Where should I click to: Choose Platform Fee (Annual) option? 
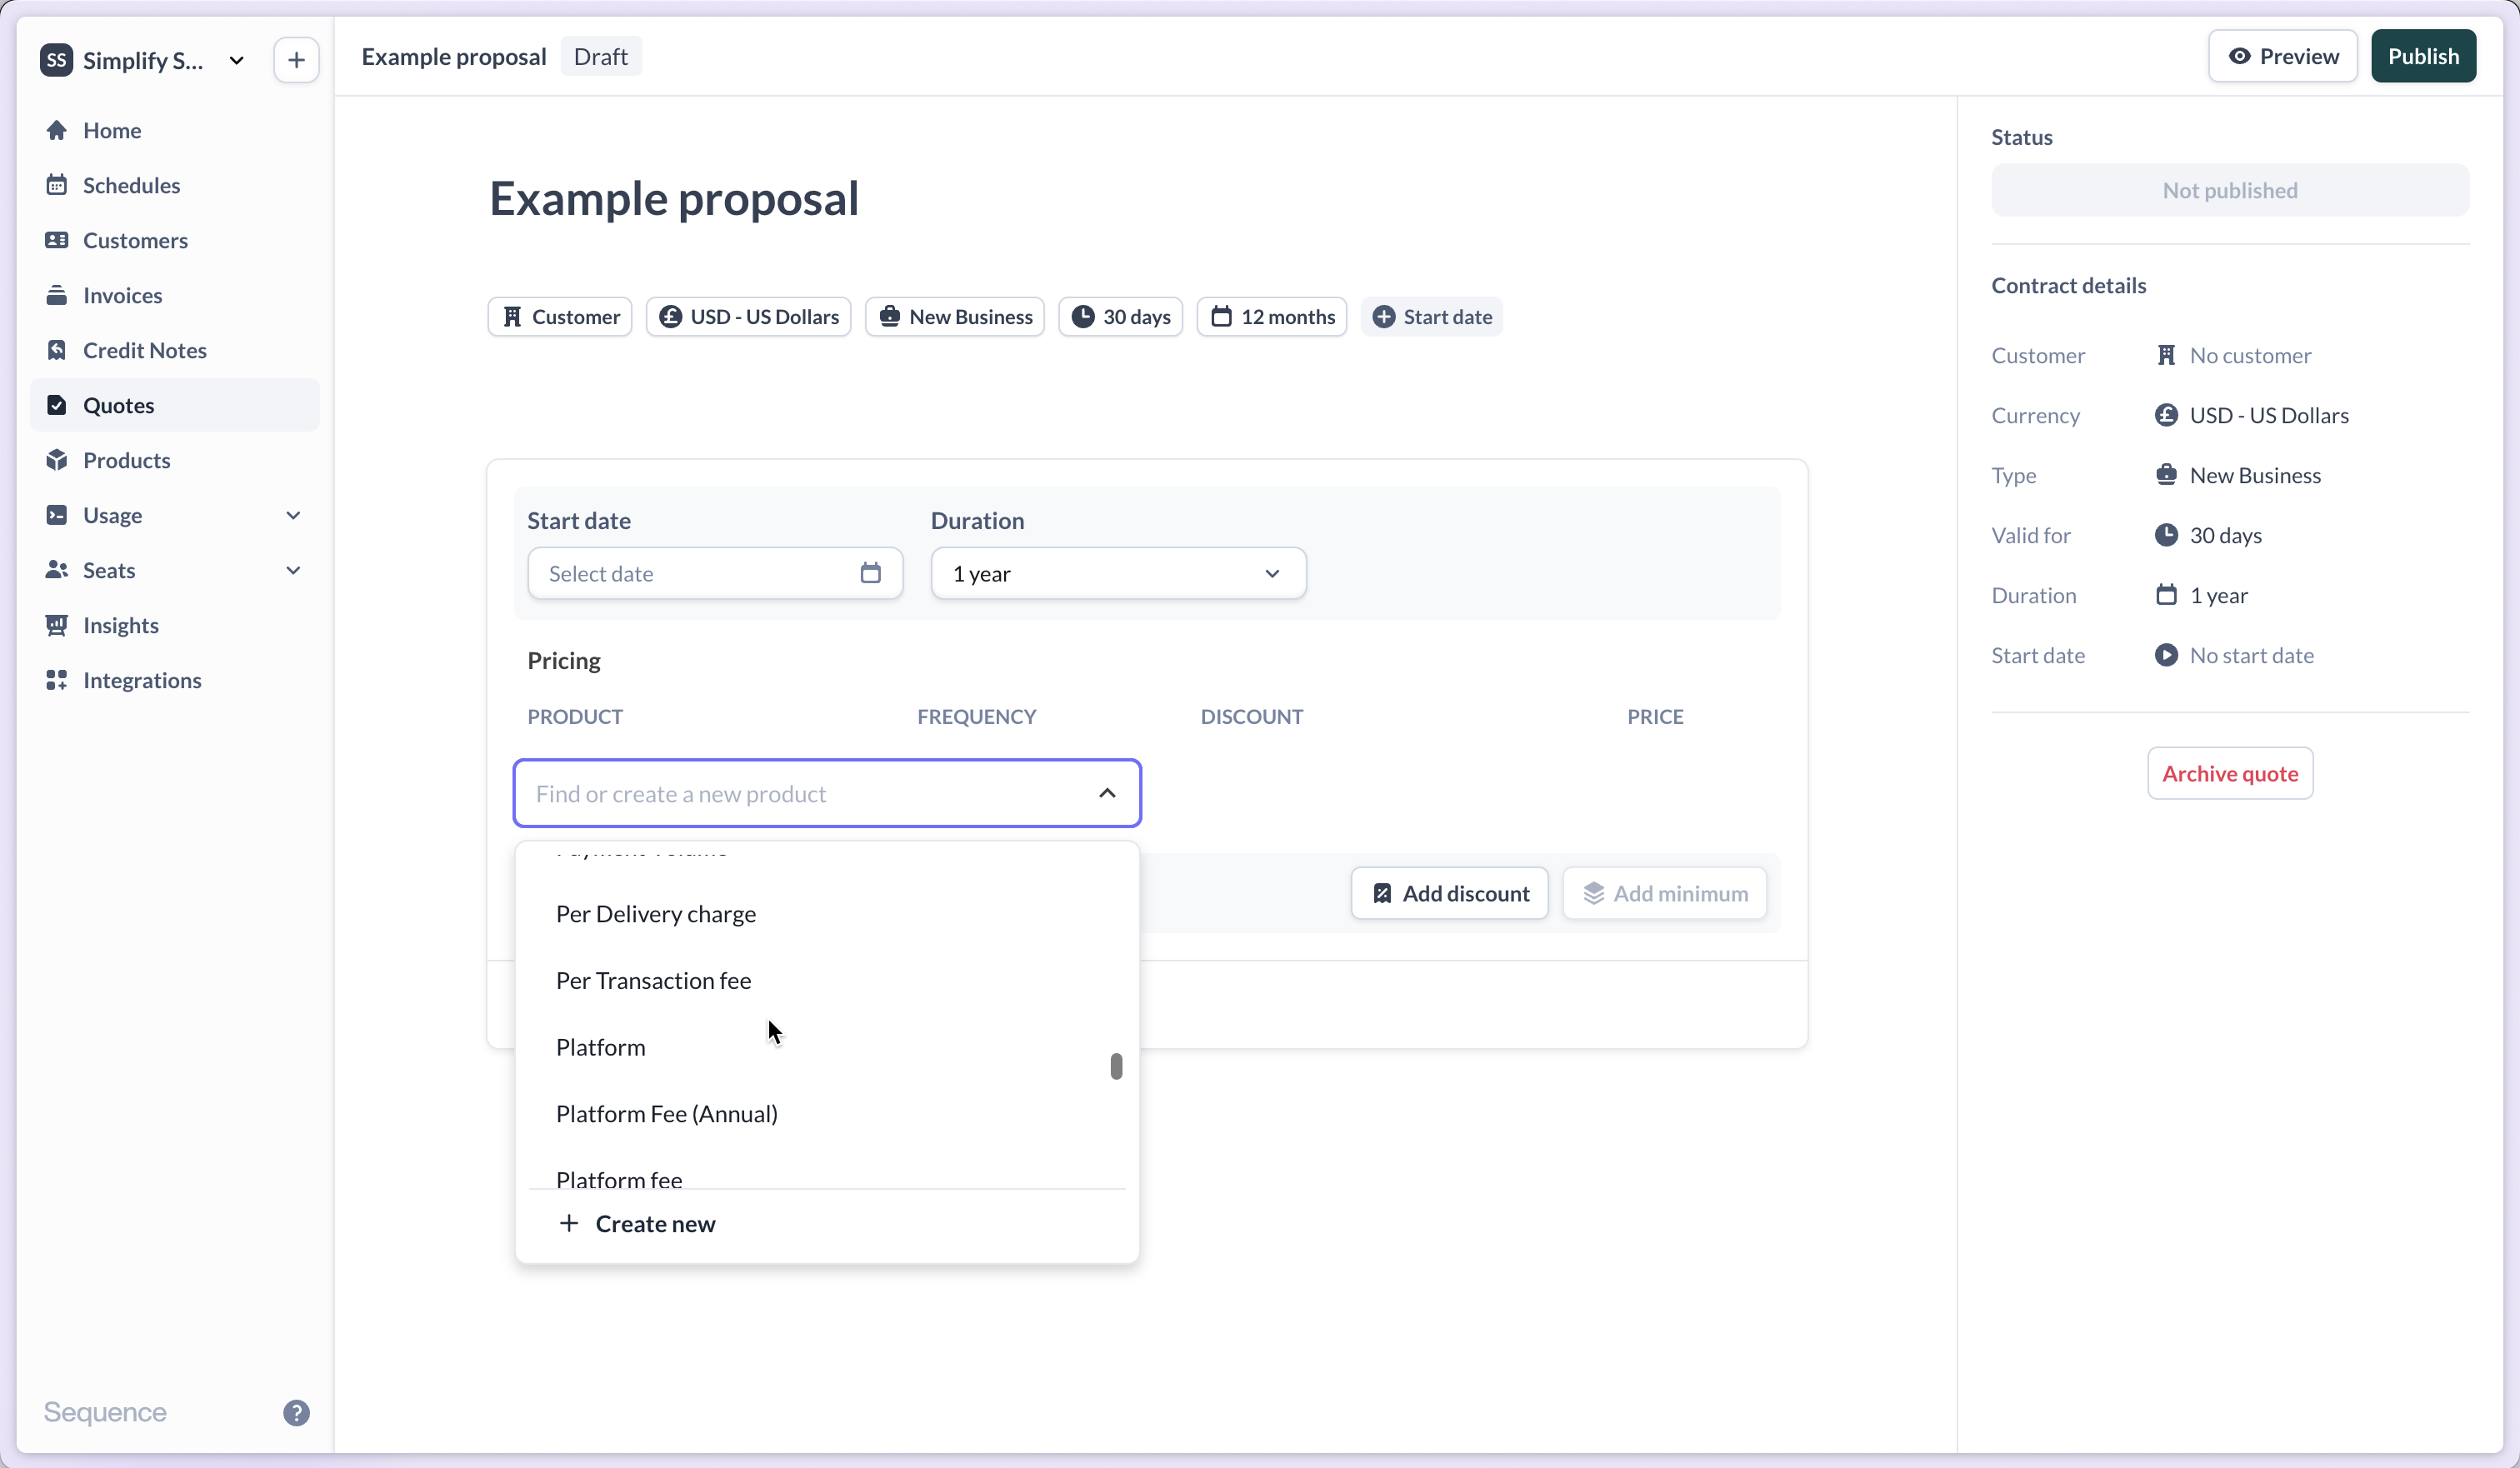(827, 1114)
